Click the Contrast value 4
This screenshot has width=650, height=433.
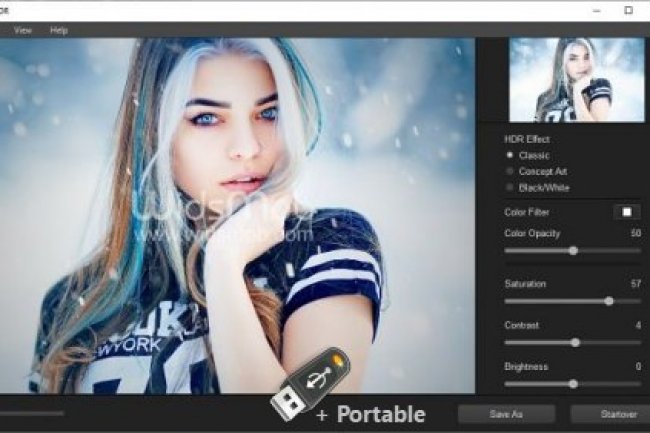[638, 325]
